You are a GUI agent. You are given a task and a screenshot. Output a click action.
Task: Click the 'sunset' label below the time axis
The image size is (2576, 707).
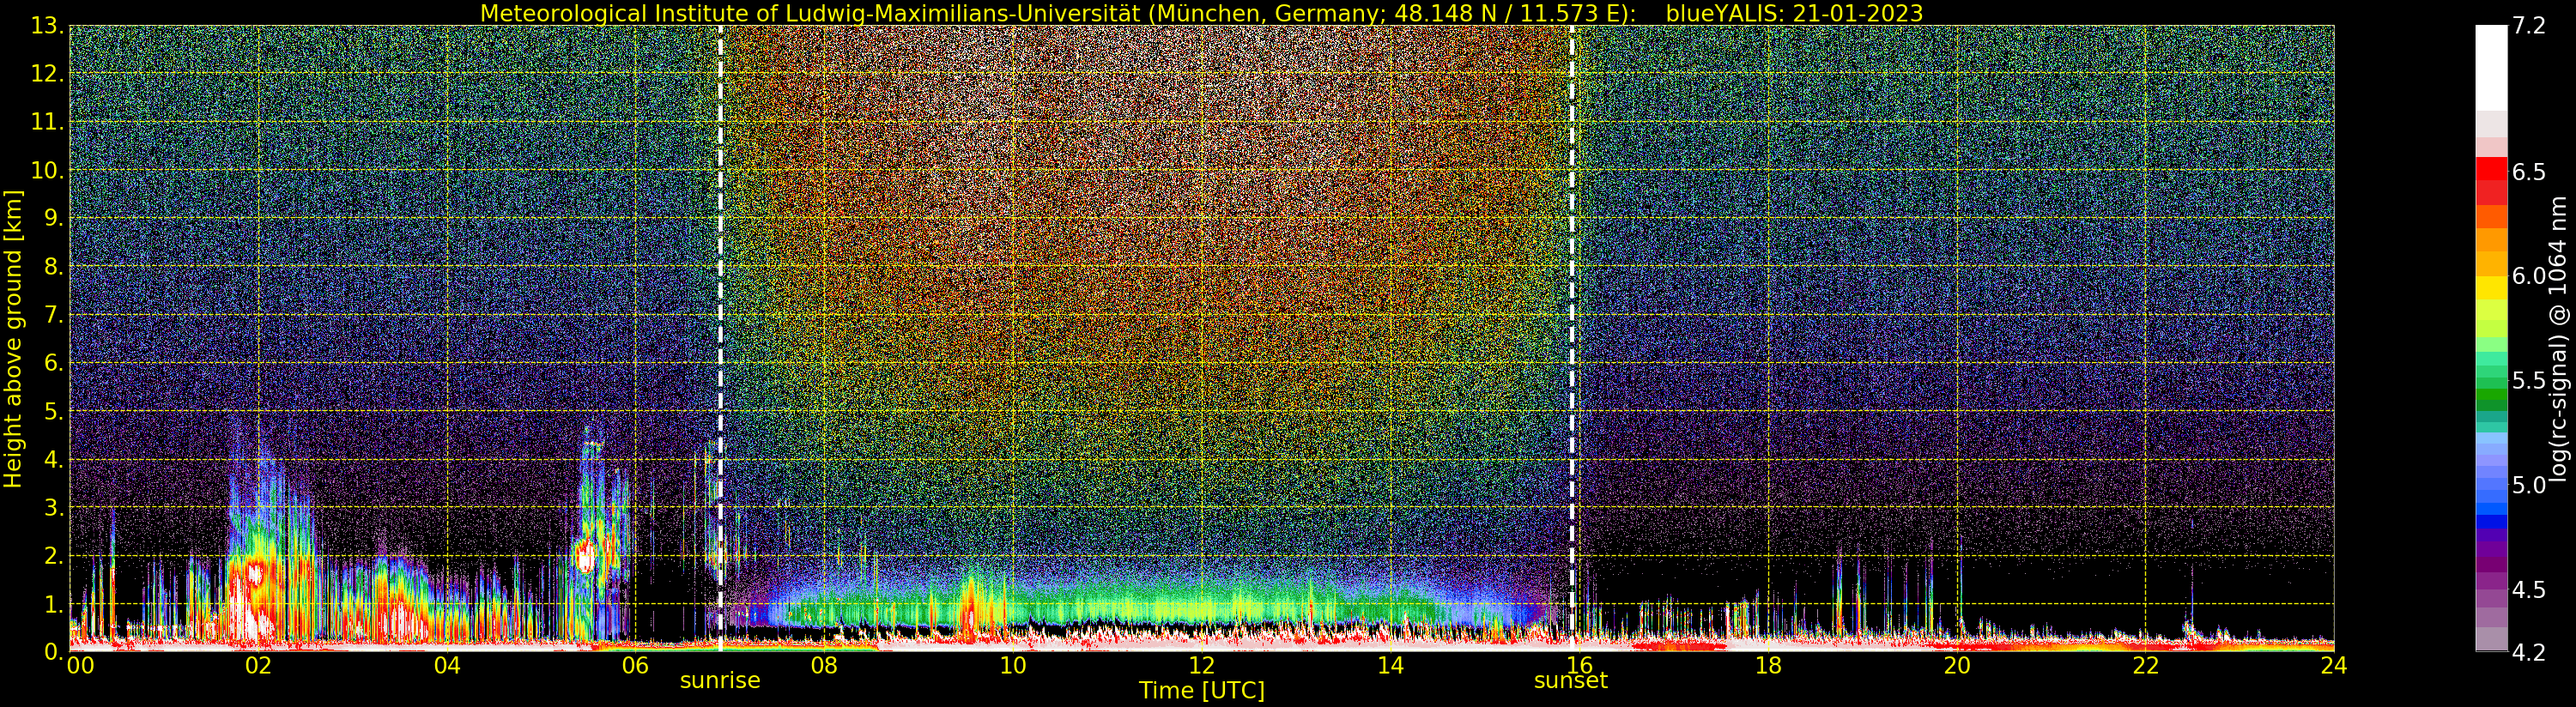pyautogui.click(x=1571, y=681)
